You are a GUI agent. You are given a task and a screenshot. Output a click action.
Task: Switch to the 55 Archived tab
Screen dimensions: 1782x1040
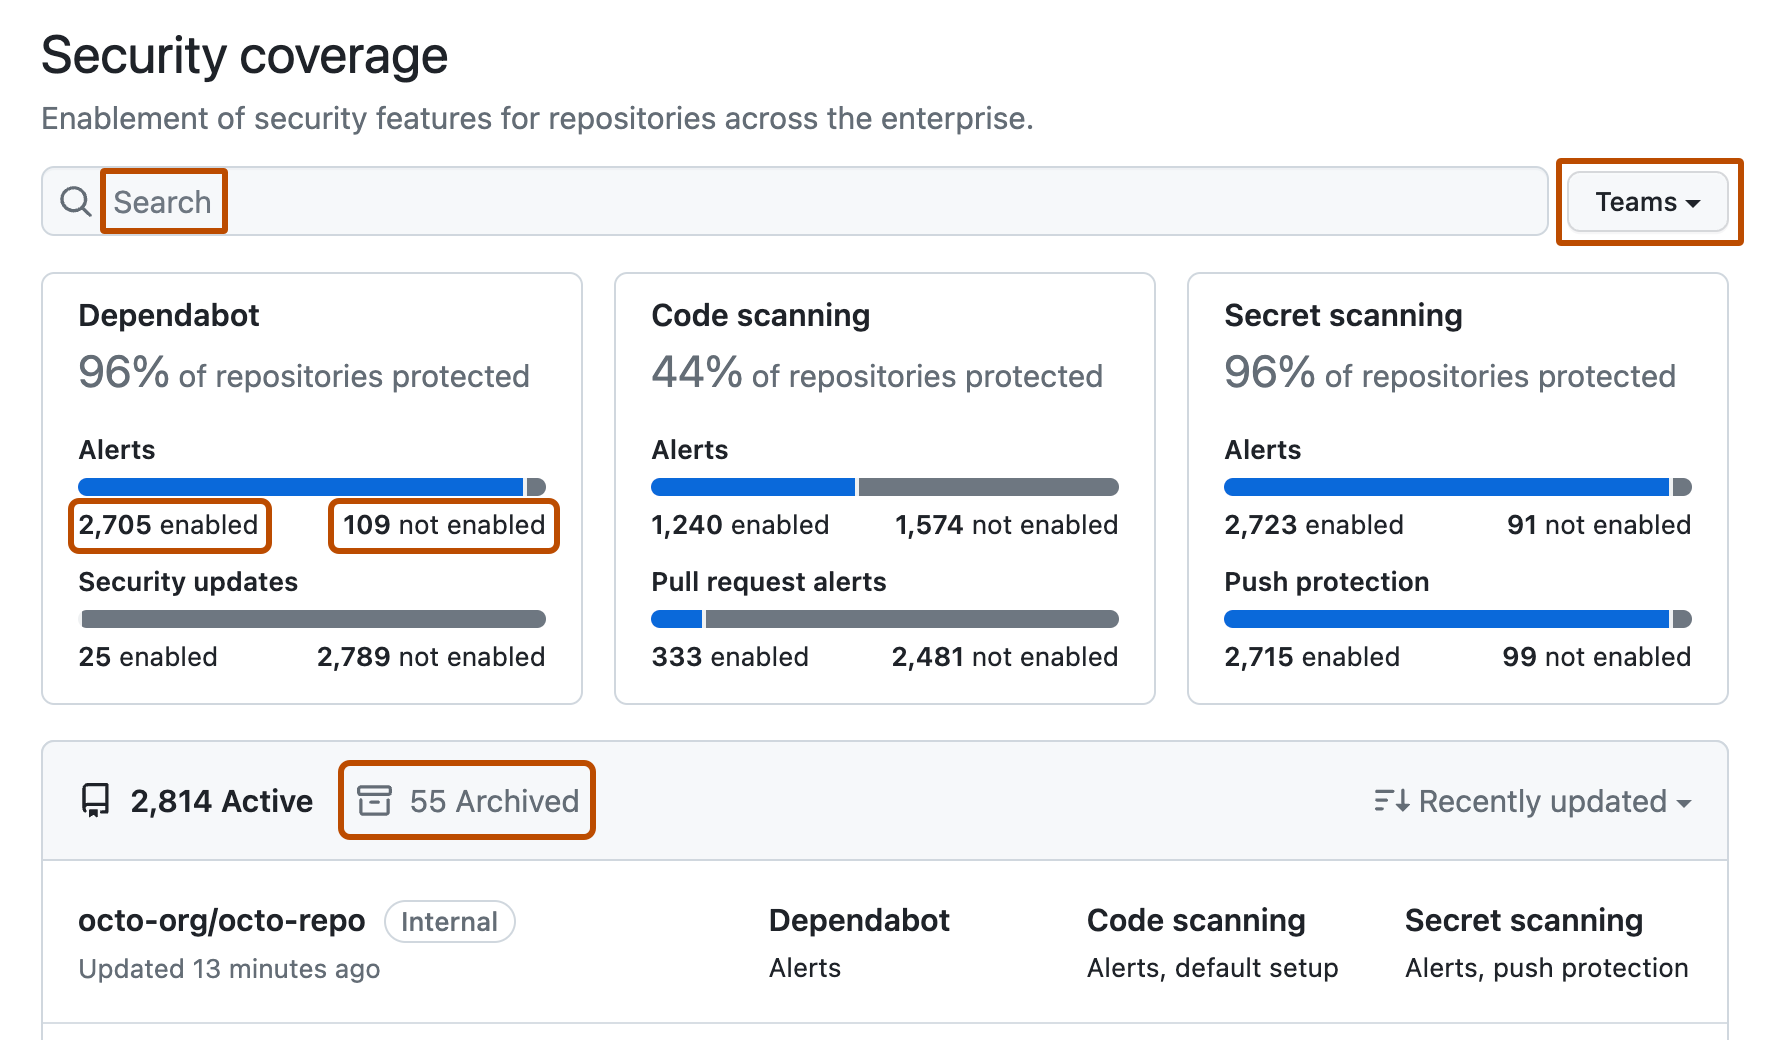(x=468, y=801)
